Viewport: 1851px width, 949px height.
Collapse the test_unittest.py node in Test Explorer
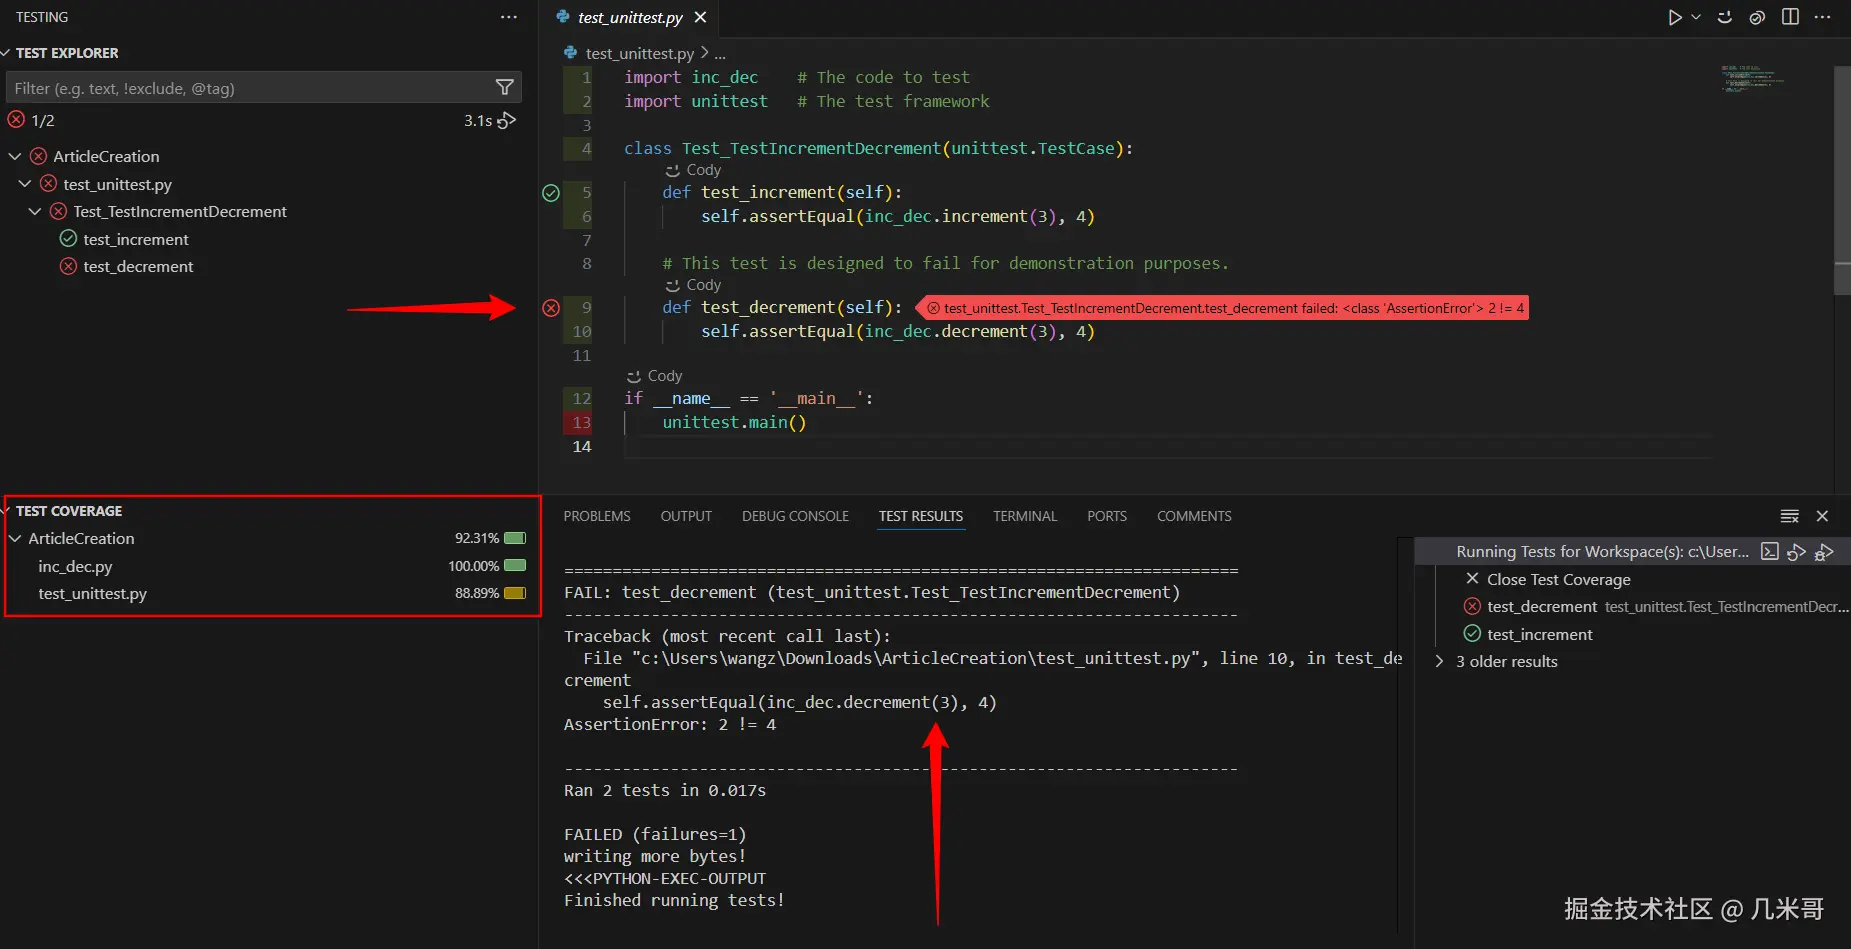click(x=25, y=184)
